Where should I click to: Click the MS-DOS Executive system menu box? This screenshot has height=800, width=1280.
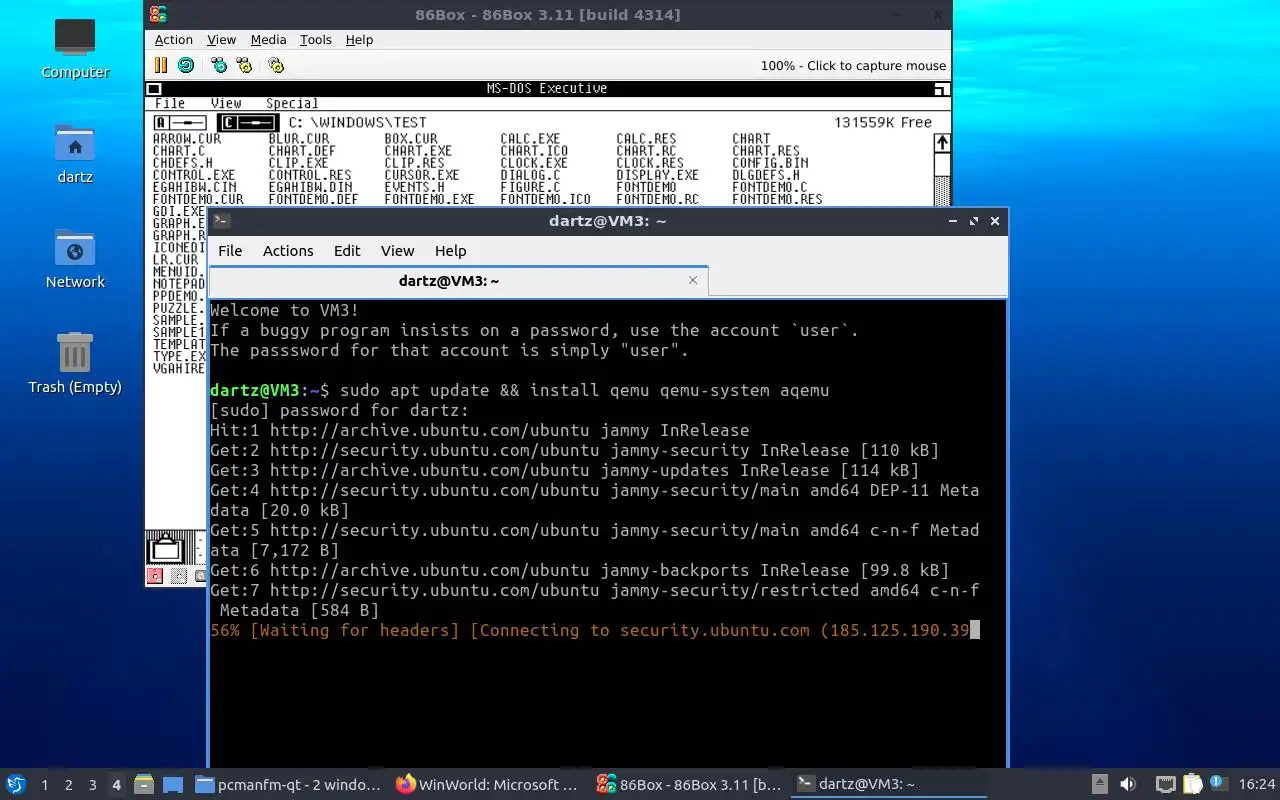153,89
